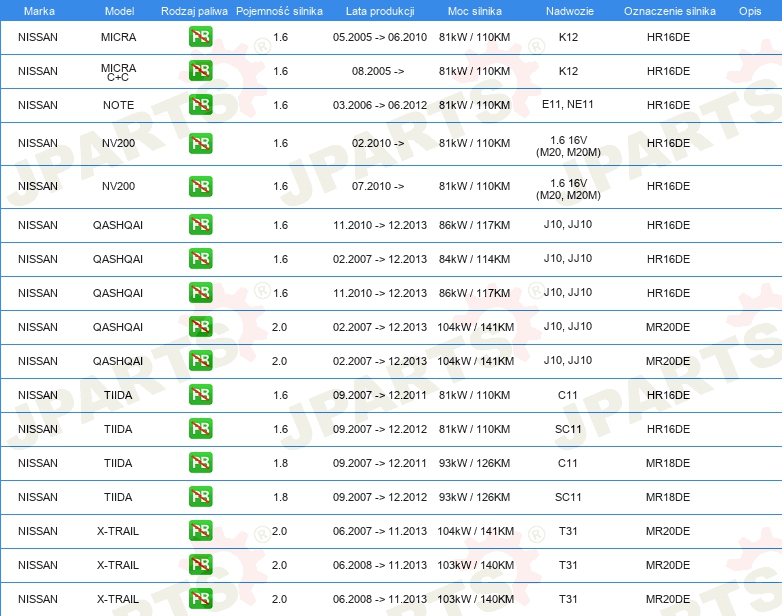The image size is (782, 616).
Task: Select fuel icon in TIIDA 1.8 C11 row
Action: pyautogui.click(x=200, y=463)
